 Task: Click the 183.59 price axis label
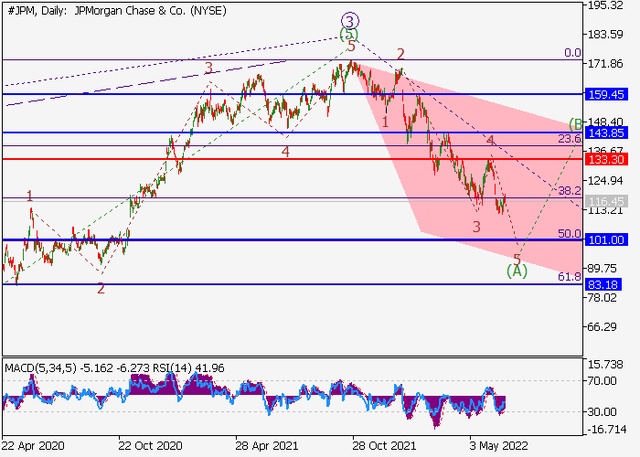point(606,35)
